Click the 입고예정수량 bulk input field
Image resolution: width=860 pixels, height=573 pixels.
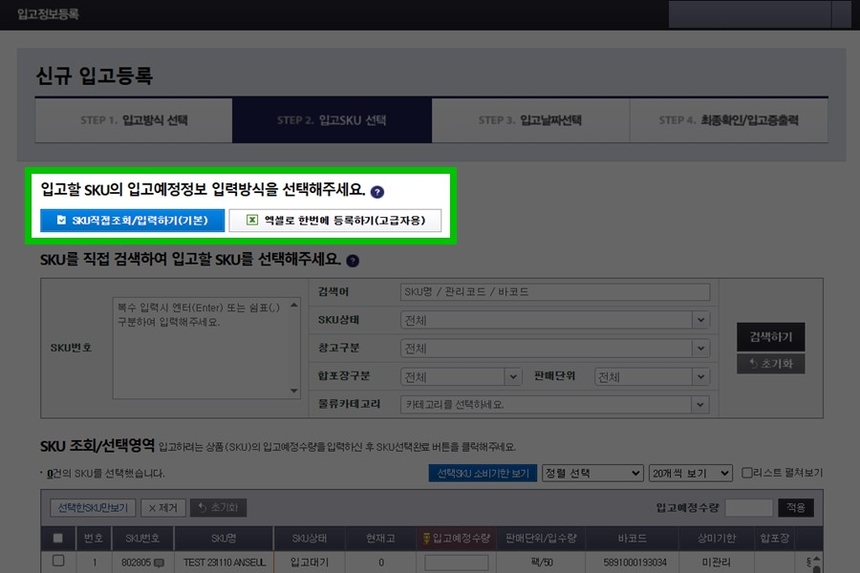pyautogui.click(x=749, y=508)
